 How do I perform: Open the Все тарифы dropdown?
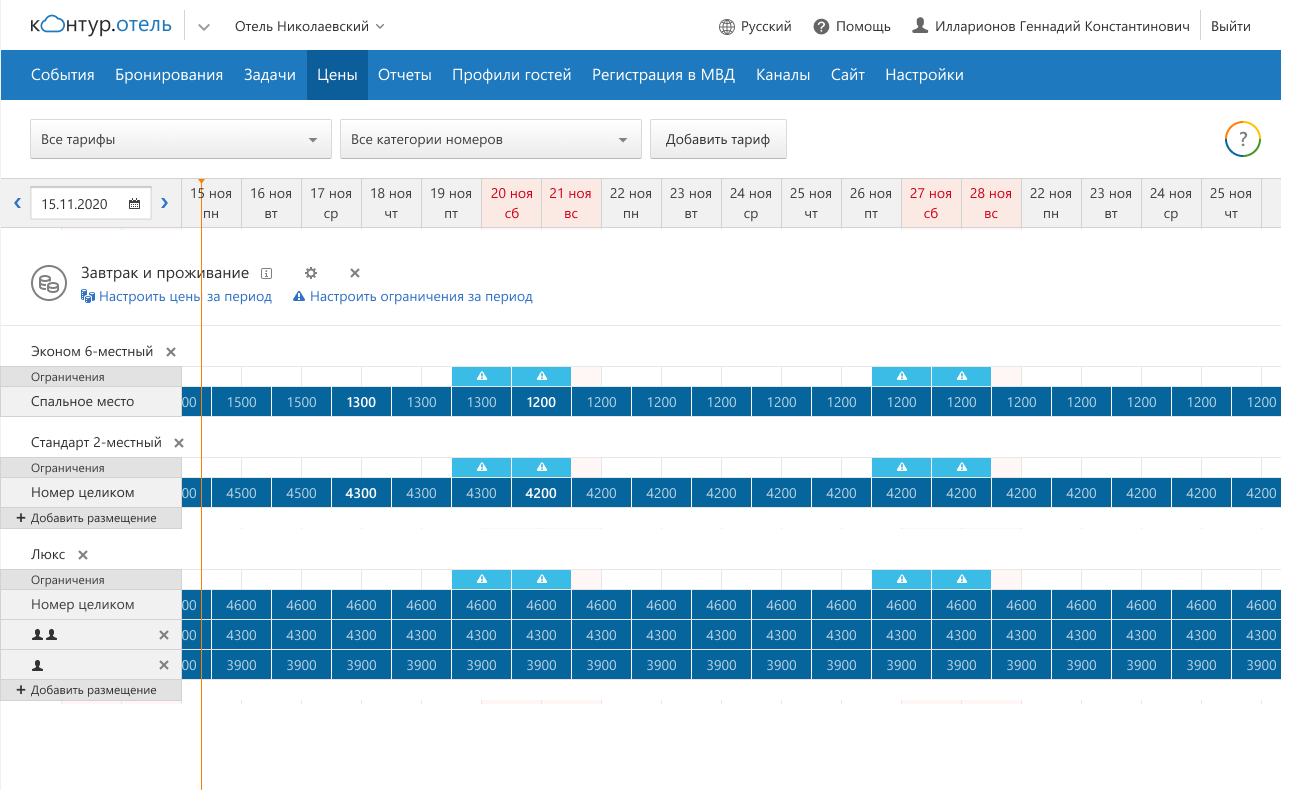point(181,139)
